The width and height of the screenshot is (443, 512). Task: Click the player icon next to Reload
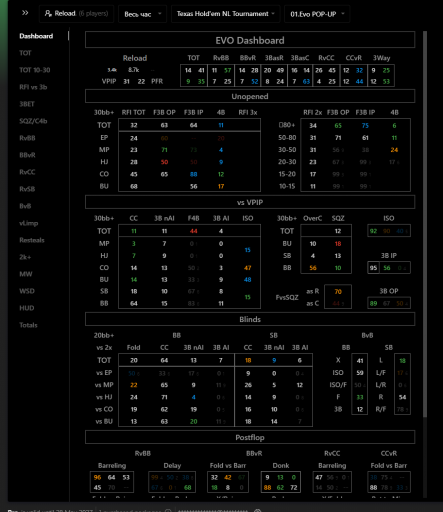coord(48,13)
